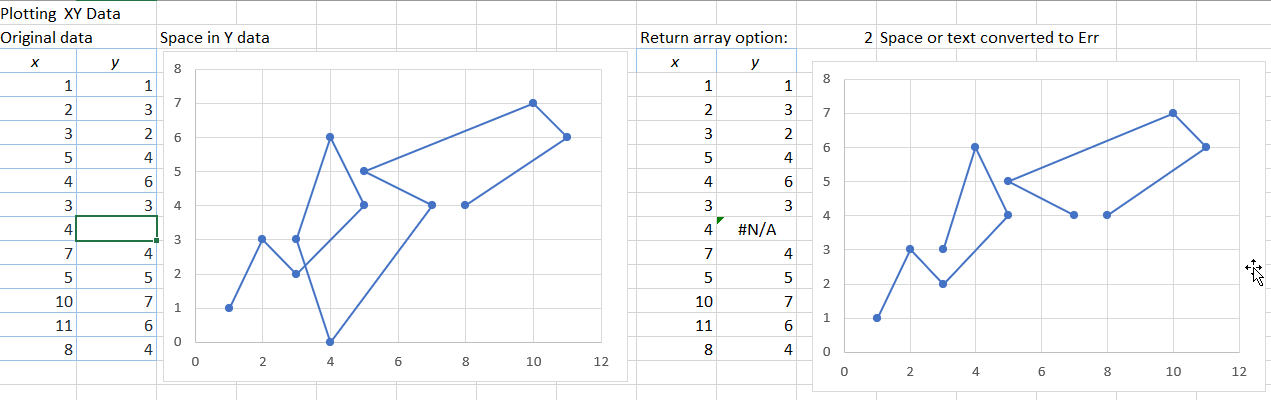The height and width of the screenshot is (400, 1271).
Task: Select the x header of the Original data table
Action: pyautogui.click(x=36, y=62)
